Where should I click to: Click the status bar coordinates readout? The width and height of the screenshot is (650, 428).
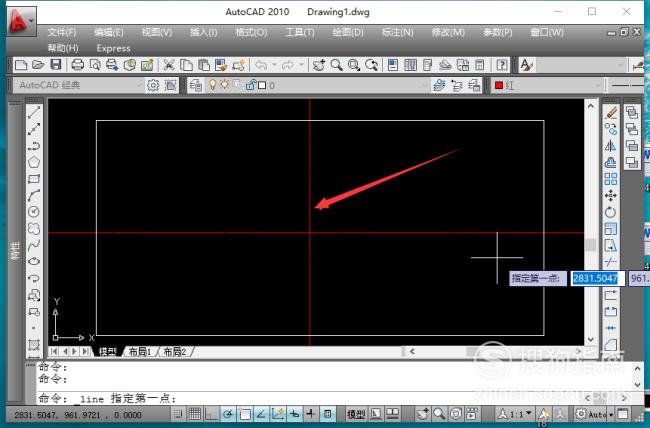78,415
